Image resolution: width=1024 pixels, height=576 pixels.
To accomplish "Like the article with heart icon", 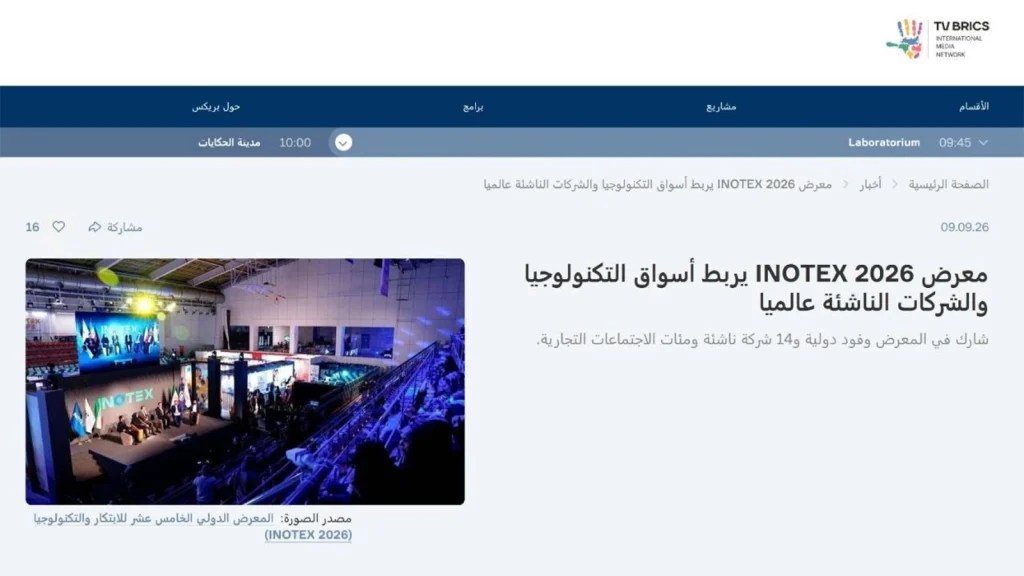I will [x=59, y=227].
